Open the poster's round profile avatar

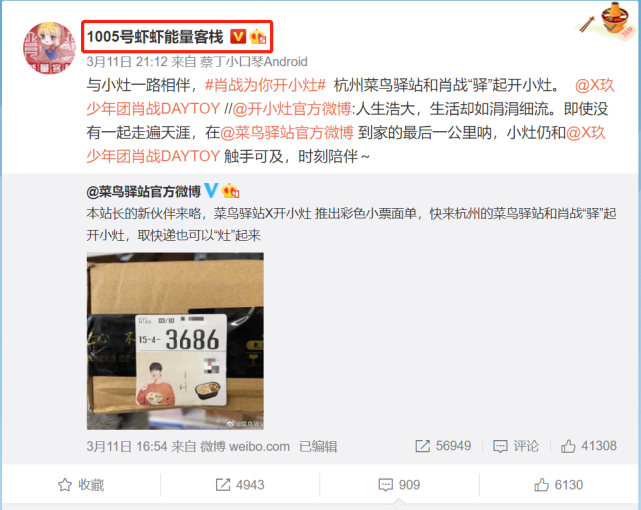click(49, 48)
